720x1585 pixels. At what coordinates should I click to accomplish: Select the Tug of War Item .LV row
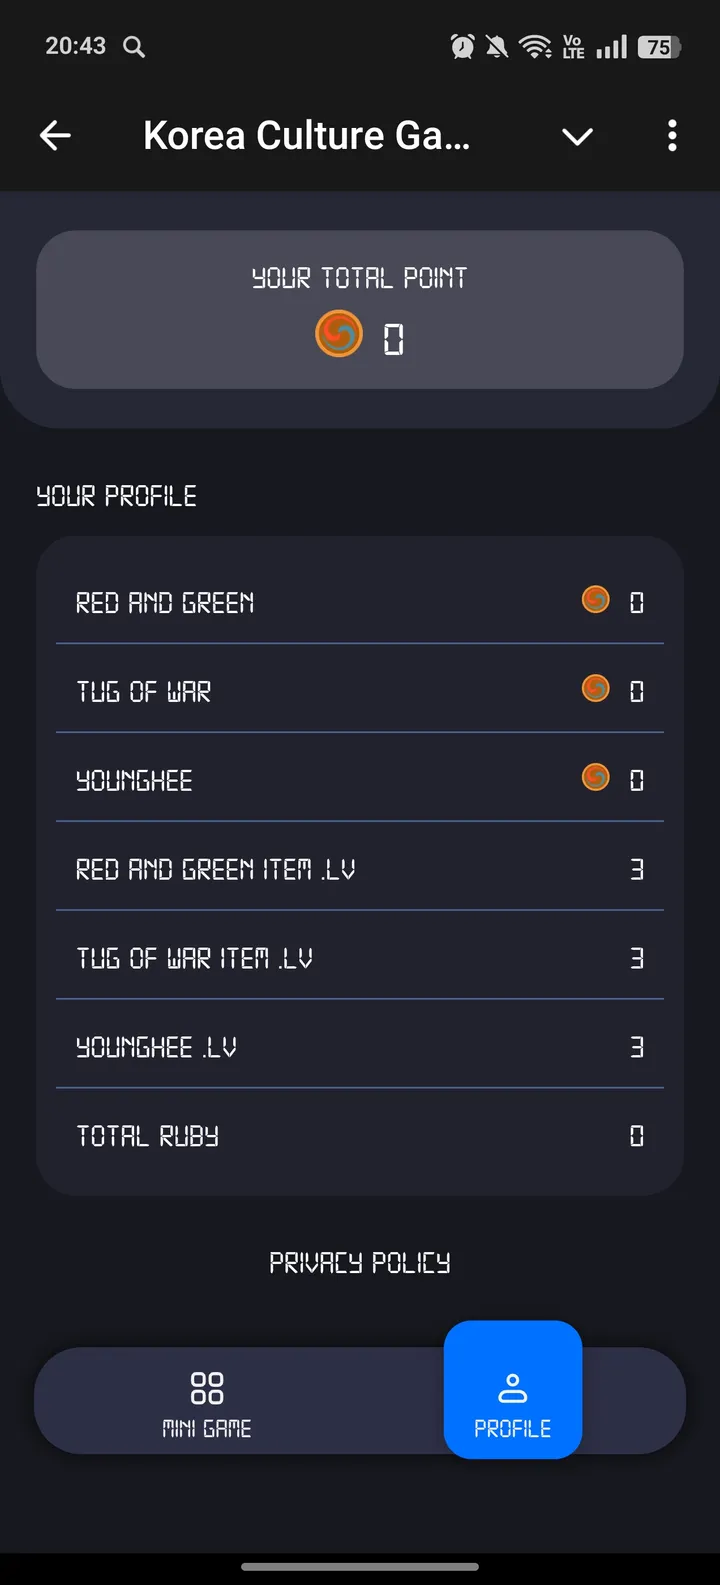click(360, 957)
